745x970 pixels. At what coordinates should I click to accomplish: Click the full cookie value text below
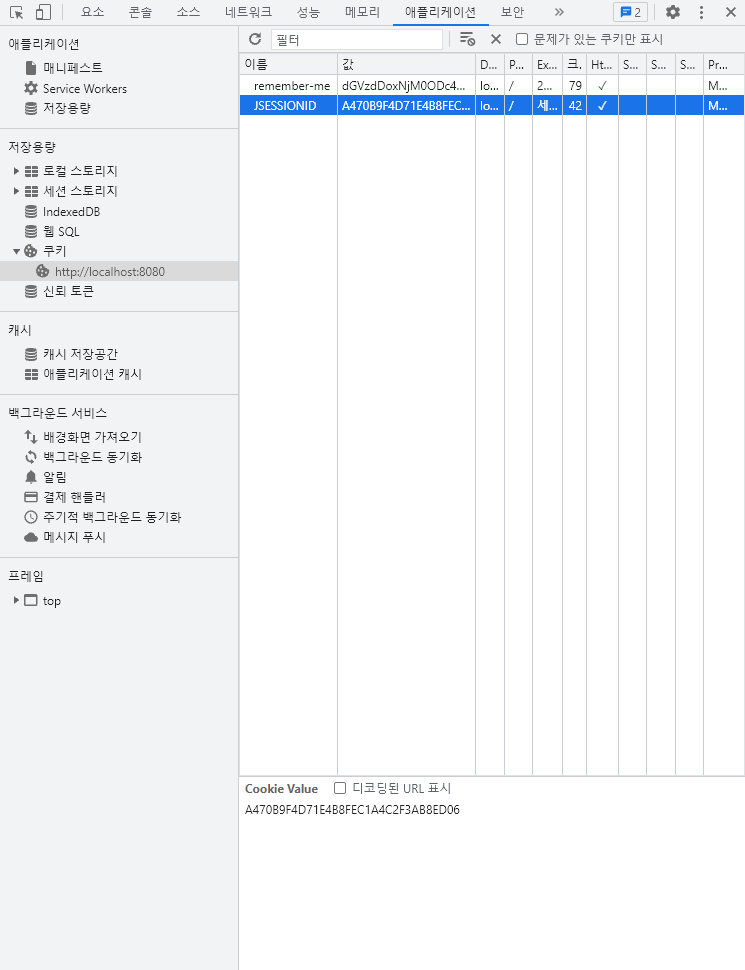coord(352,810)
